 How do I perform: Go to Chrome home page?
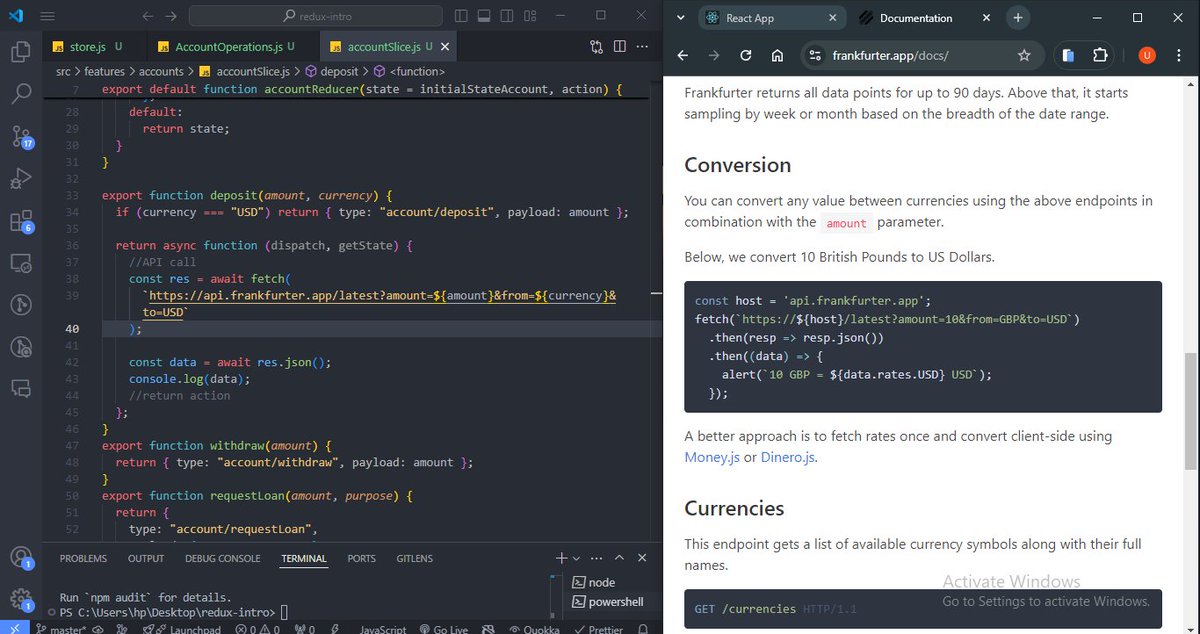click(777, 56)
